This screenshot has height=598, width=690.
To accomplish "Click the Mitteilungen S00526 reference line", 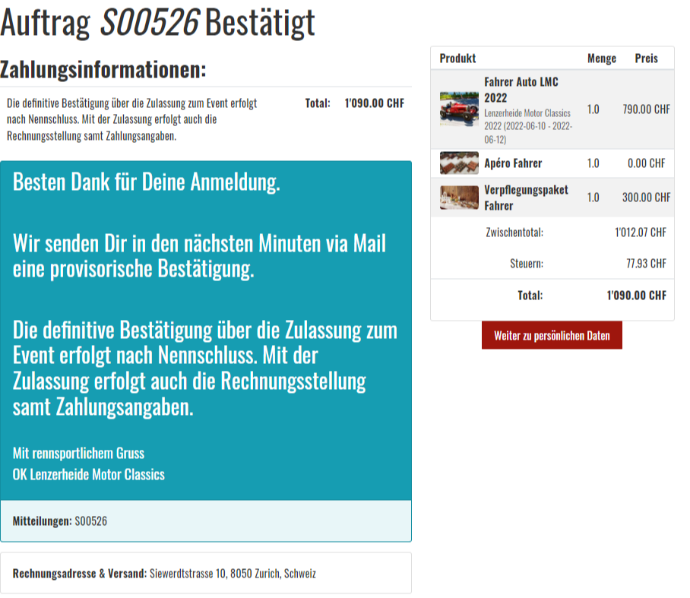I will tap(60, 521).
